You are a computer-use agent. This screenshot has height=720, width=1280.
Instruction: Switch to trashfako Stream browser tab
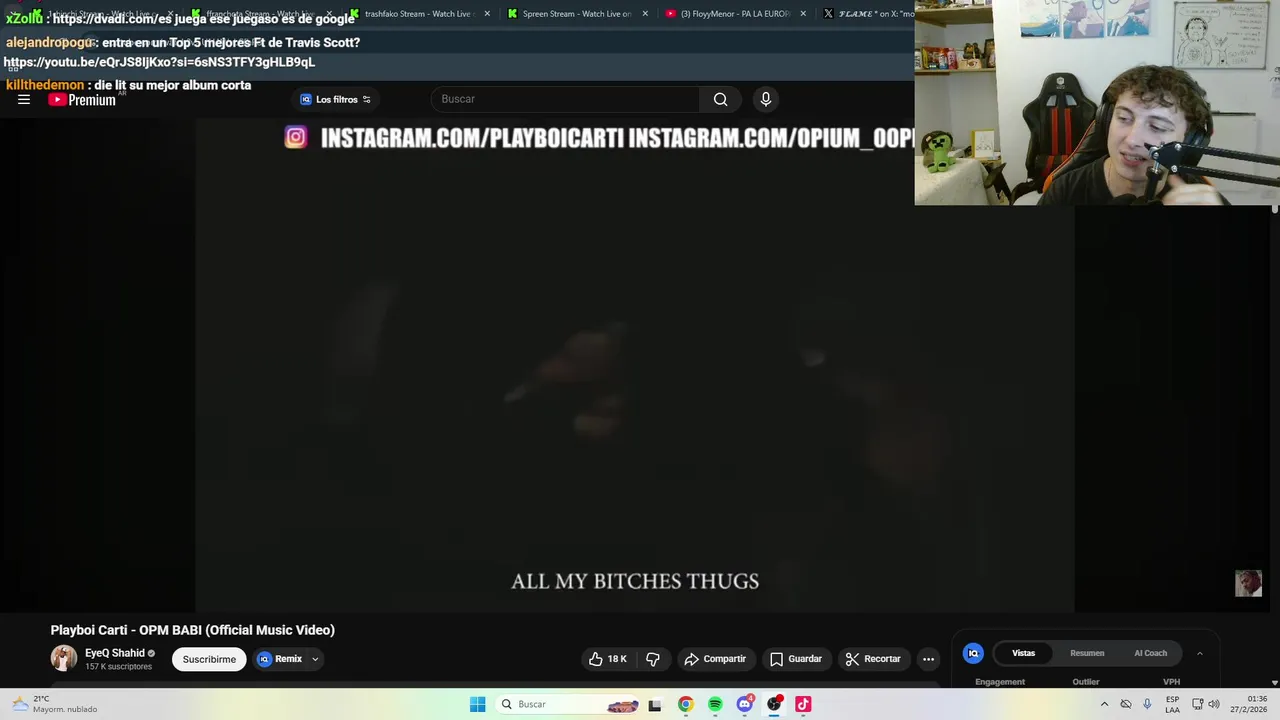pos(420,14)
